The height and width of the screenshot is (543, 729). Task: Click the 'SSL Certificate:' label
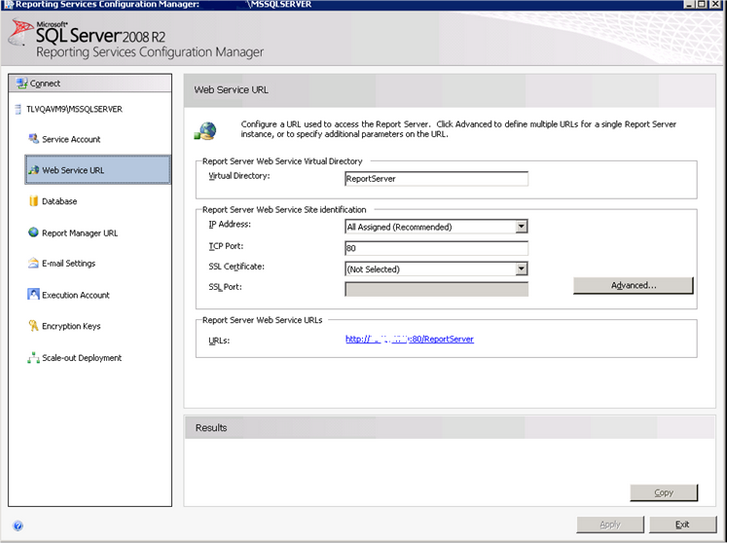tap(236, 266)
